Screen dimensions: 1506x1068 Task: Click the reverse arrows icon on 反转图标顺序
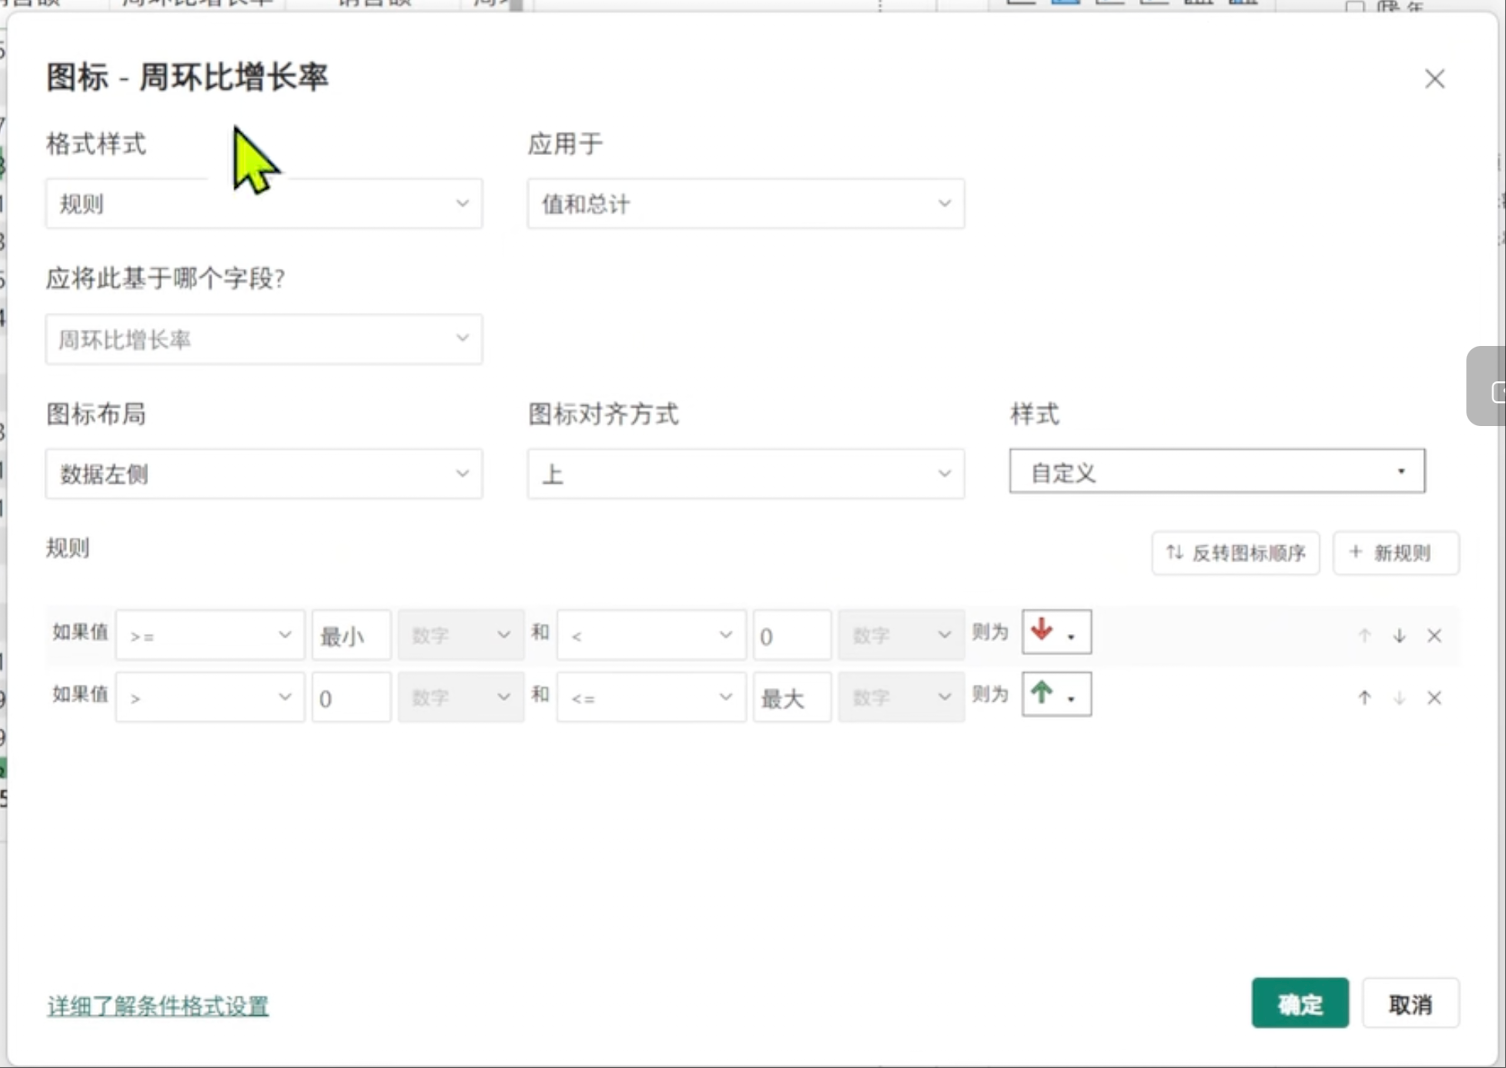click(x=1174, y=553)
